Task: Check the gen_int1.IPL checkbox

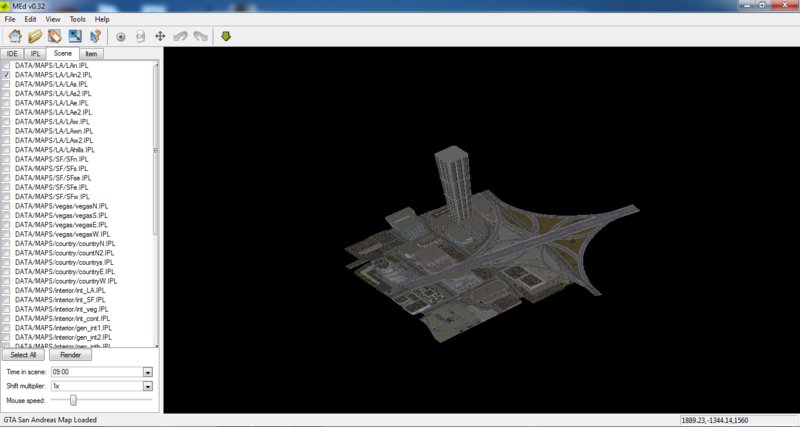Action: [6, 328]
